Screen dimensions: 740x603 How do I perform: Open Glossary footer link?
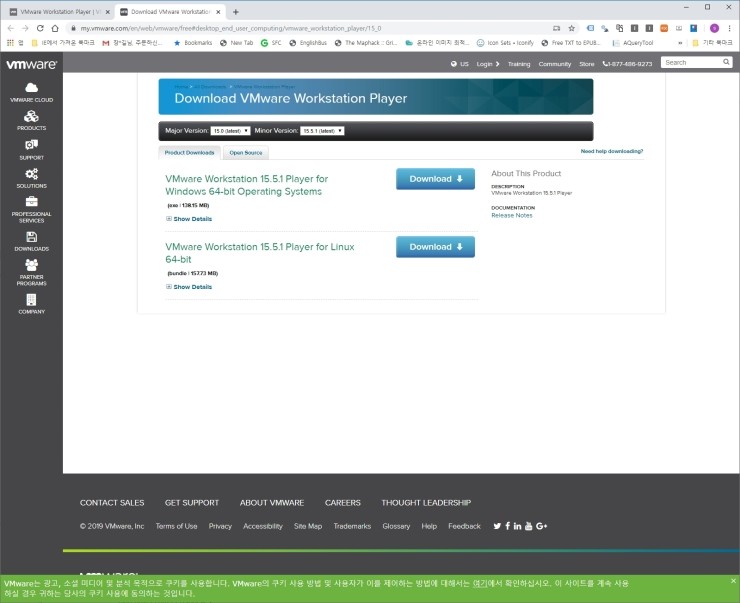click(x=396, y=526)
